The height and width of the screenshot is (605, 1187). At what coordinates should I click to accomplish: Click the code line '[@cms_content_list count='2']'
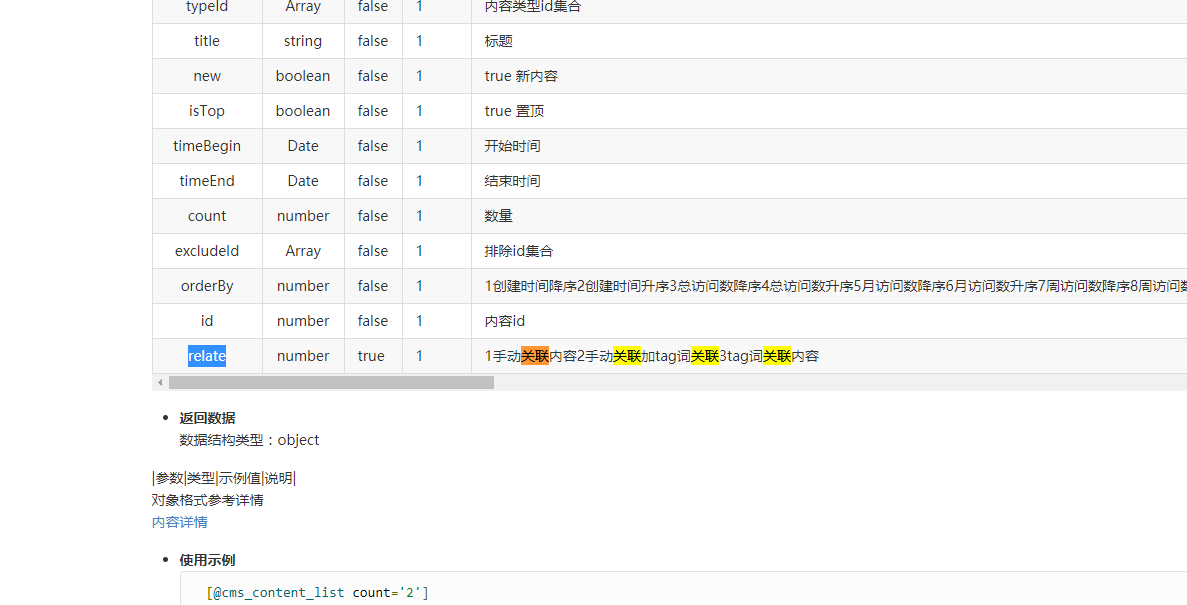[x=317, y=592]
